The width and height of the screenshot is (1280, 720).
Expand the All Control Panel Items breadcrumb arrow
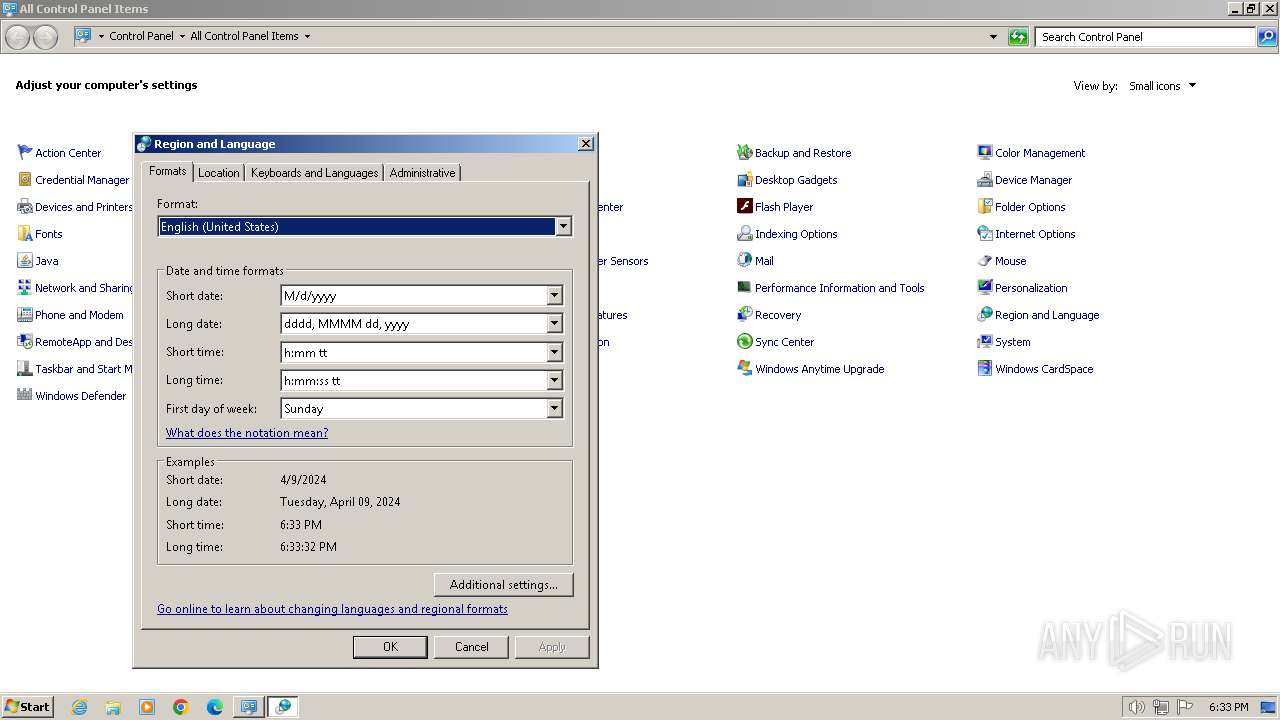(307, 36)
